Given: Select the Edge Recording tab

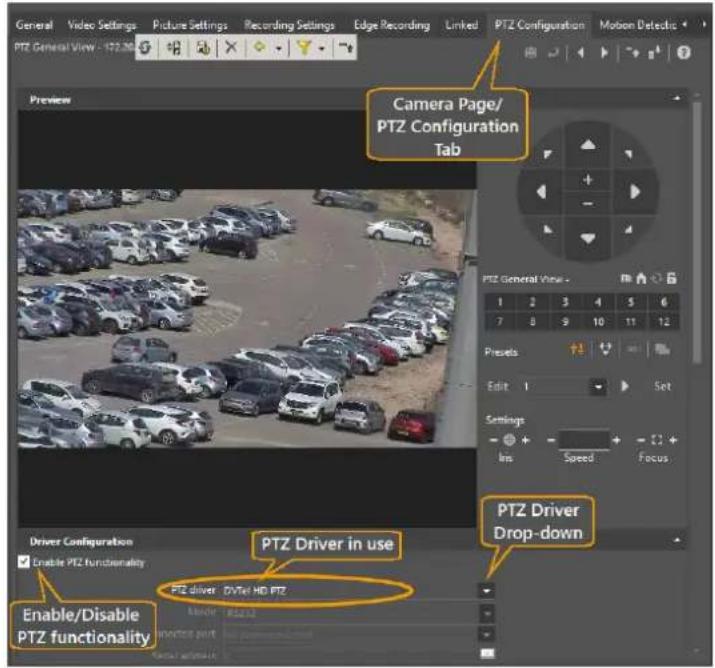Looking at the screenshot, I should point(392,25).
